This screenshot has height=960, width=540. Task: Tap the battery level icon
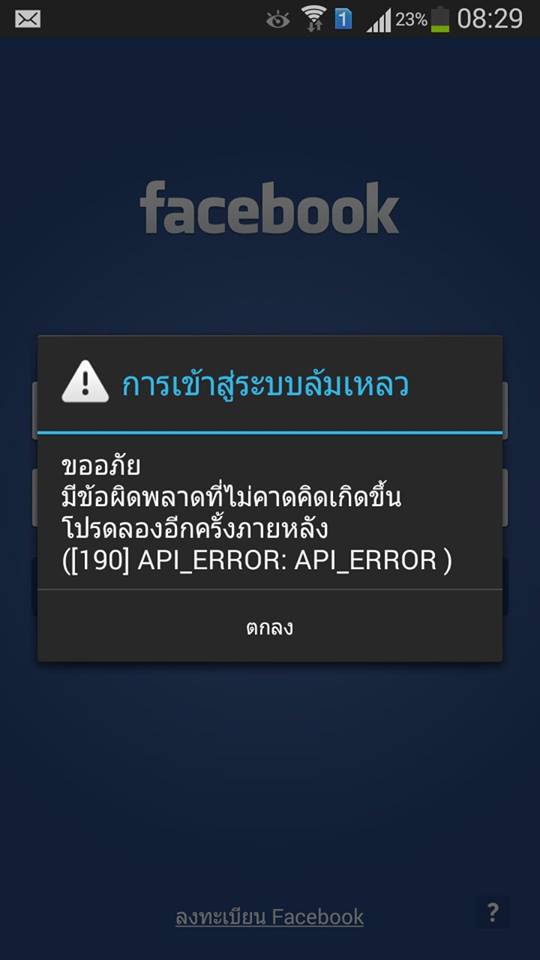pos(440,19)
